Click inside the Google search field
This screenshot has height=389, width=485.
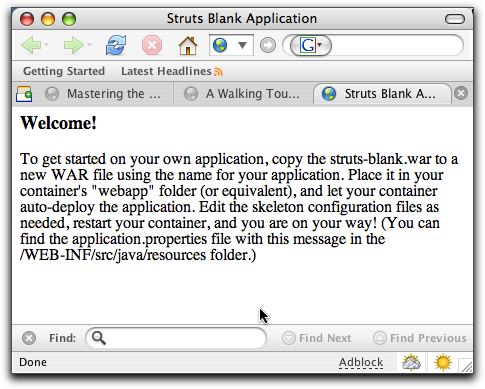click(396, 45)
